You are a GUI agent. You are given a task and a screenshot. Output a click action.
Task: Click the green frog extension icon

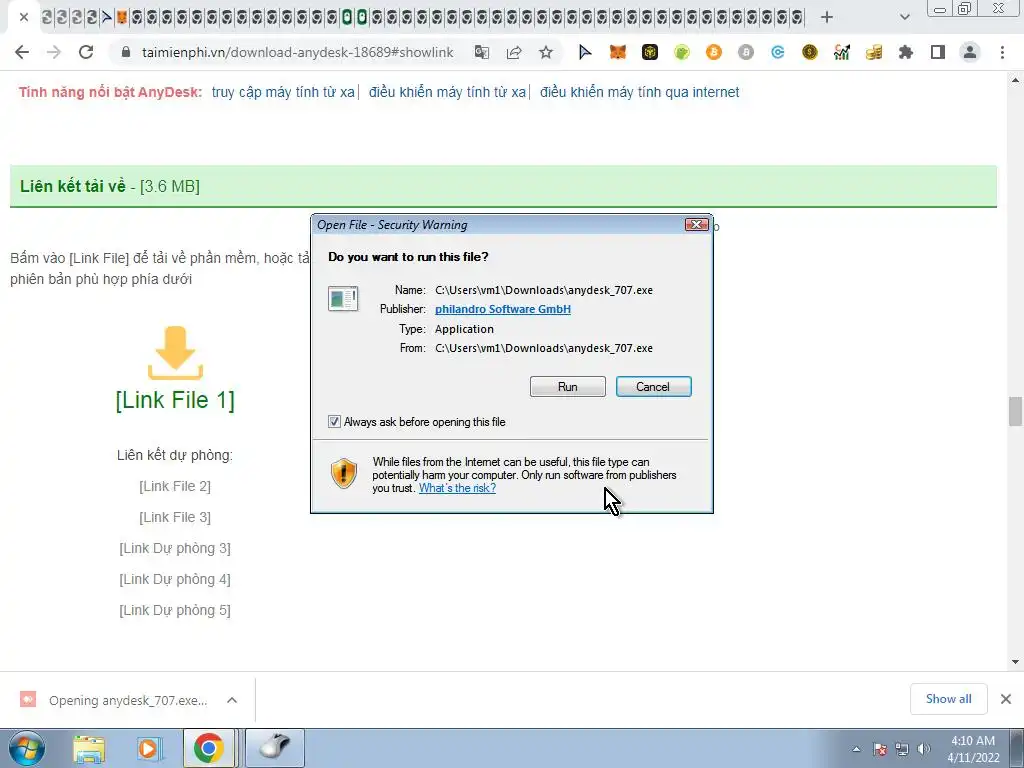682,52
